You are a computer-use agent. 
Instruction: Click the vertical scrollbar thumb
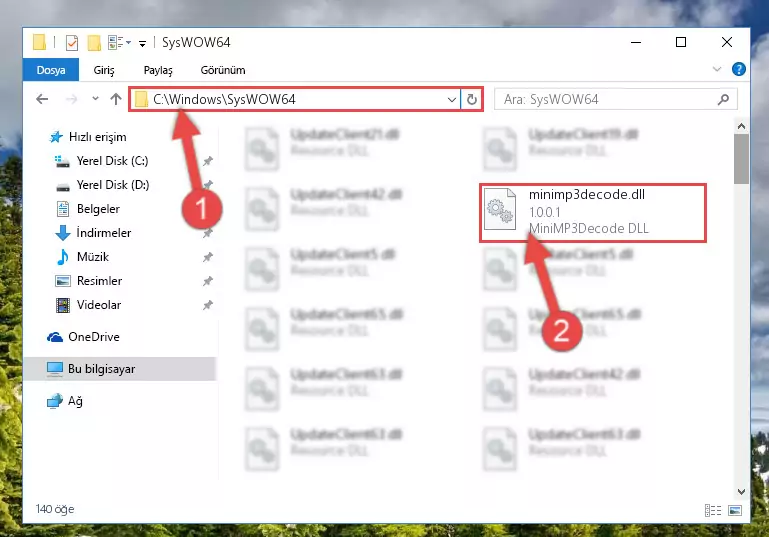click(x=741, y=159)
